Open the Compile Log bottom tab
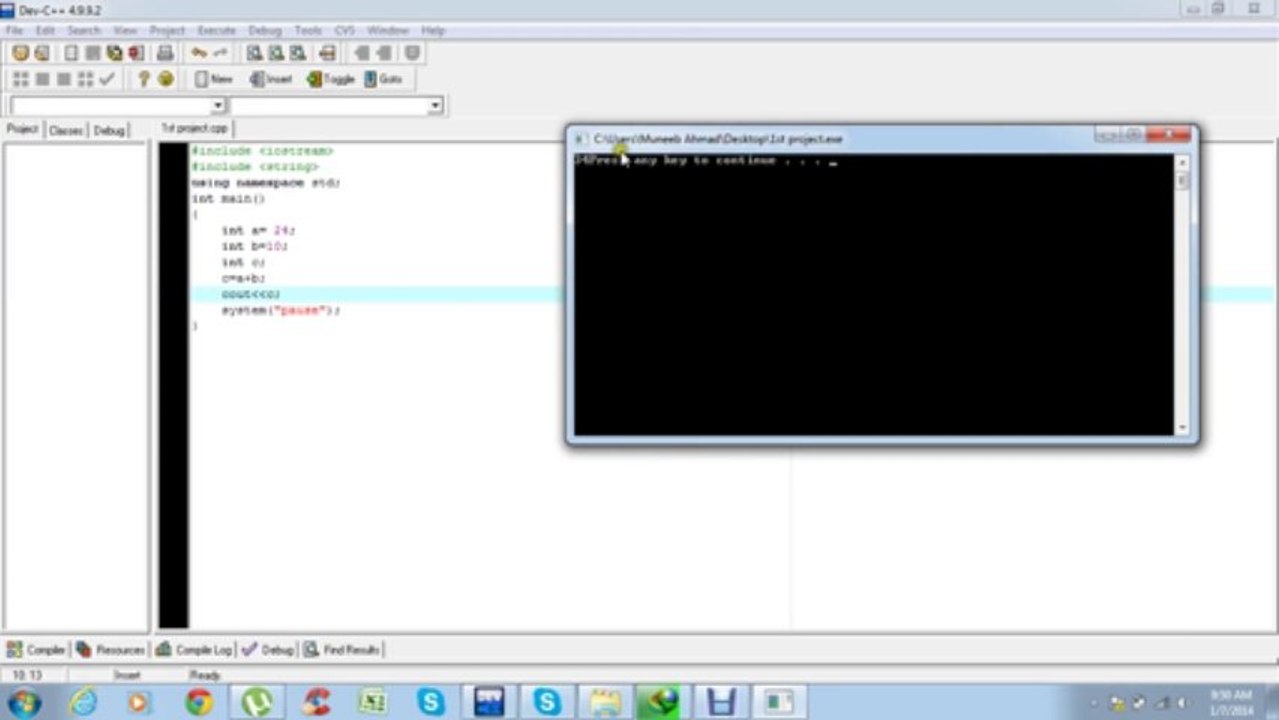The height and width of the screenshot is (720, 1279). (194, 650)
